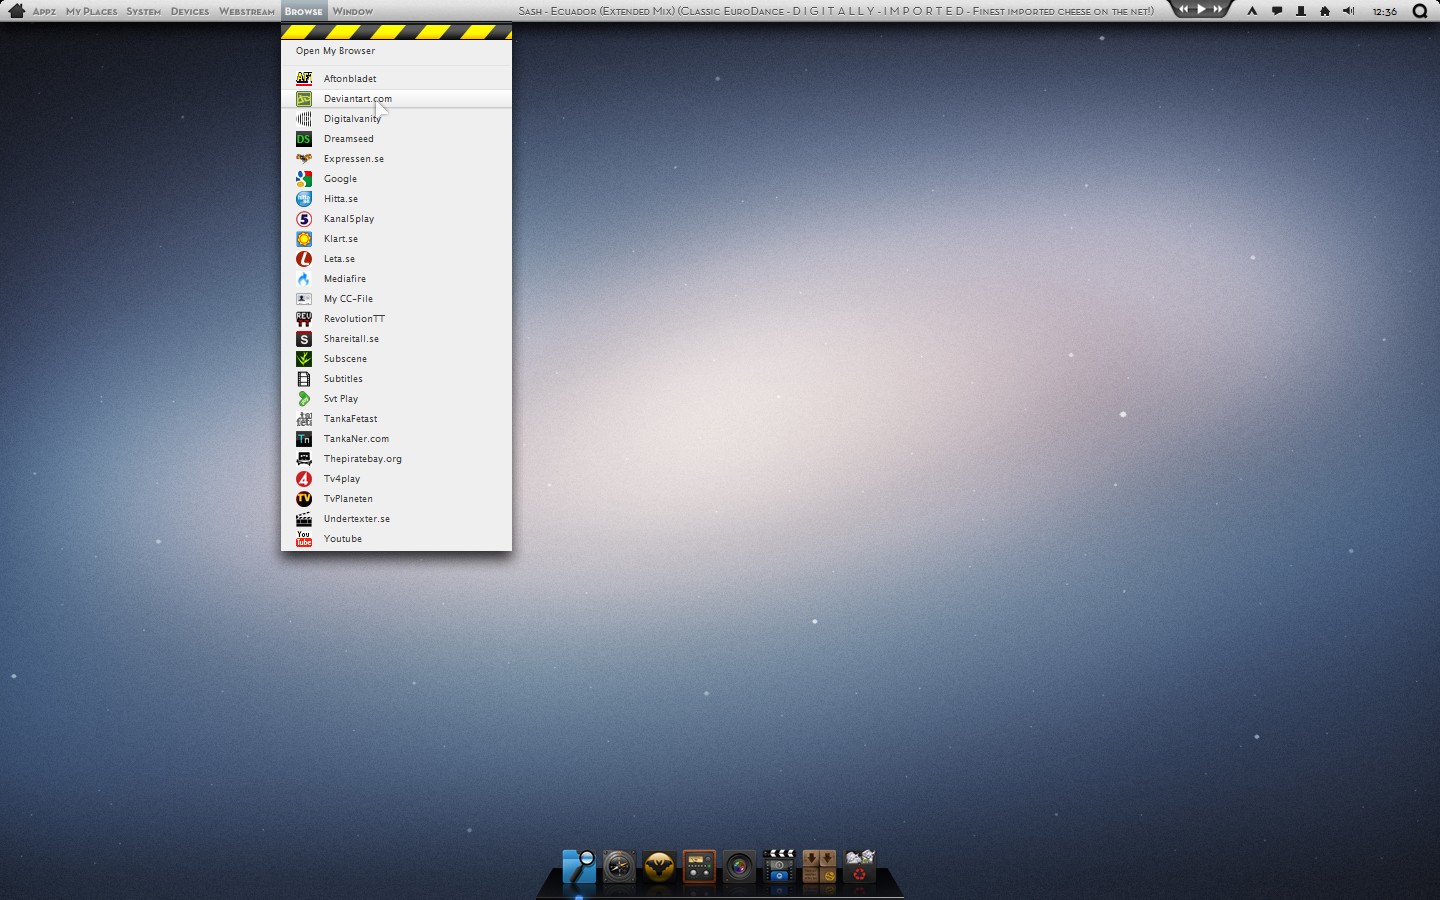
Task: Click the Sash - Ecuador now-playing title
Action: coord(836,11)
